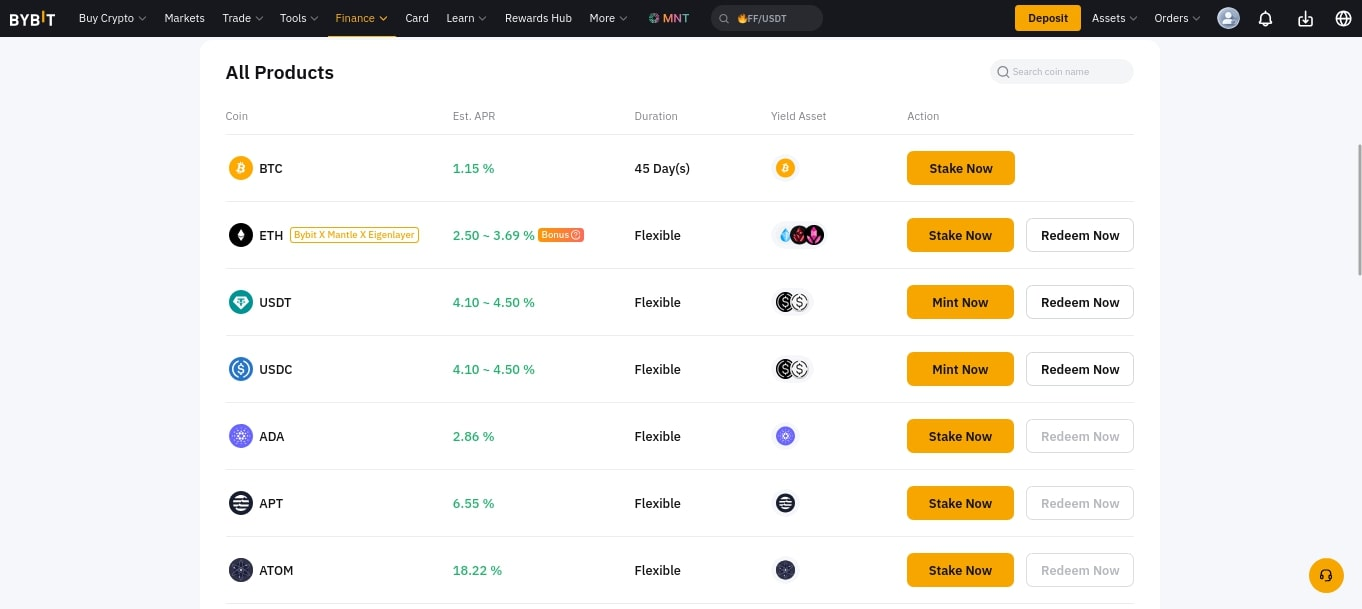Expand the Buy Crypto dropdown menu

[112, 18]
